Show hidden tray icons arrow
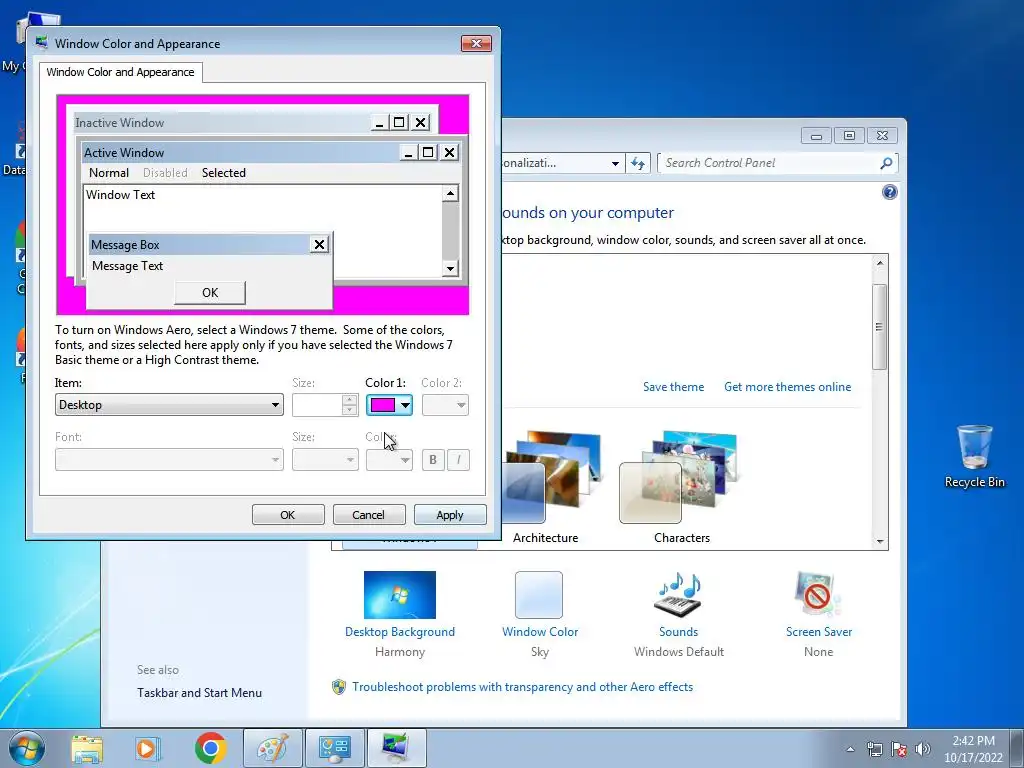1024x768 pixels. tap(850, 749)
